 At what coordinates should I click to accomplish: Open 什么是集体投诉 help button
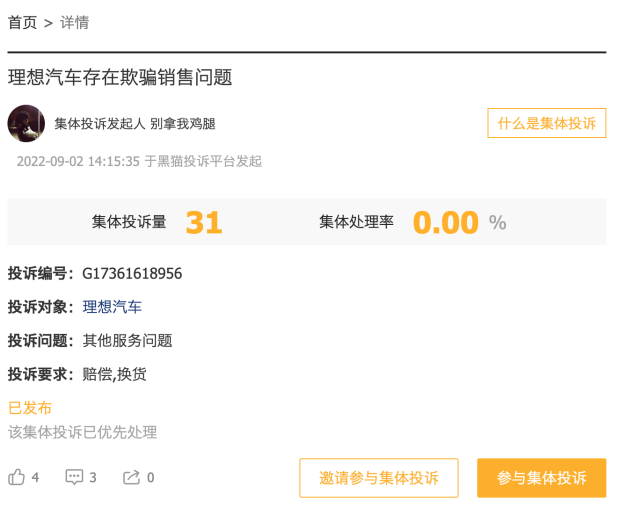[546, 123]
